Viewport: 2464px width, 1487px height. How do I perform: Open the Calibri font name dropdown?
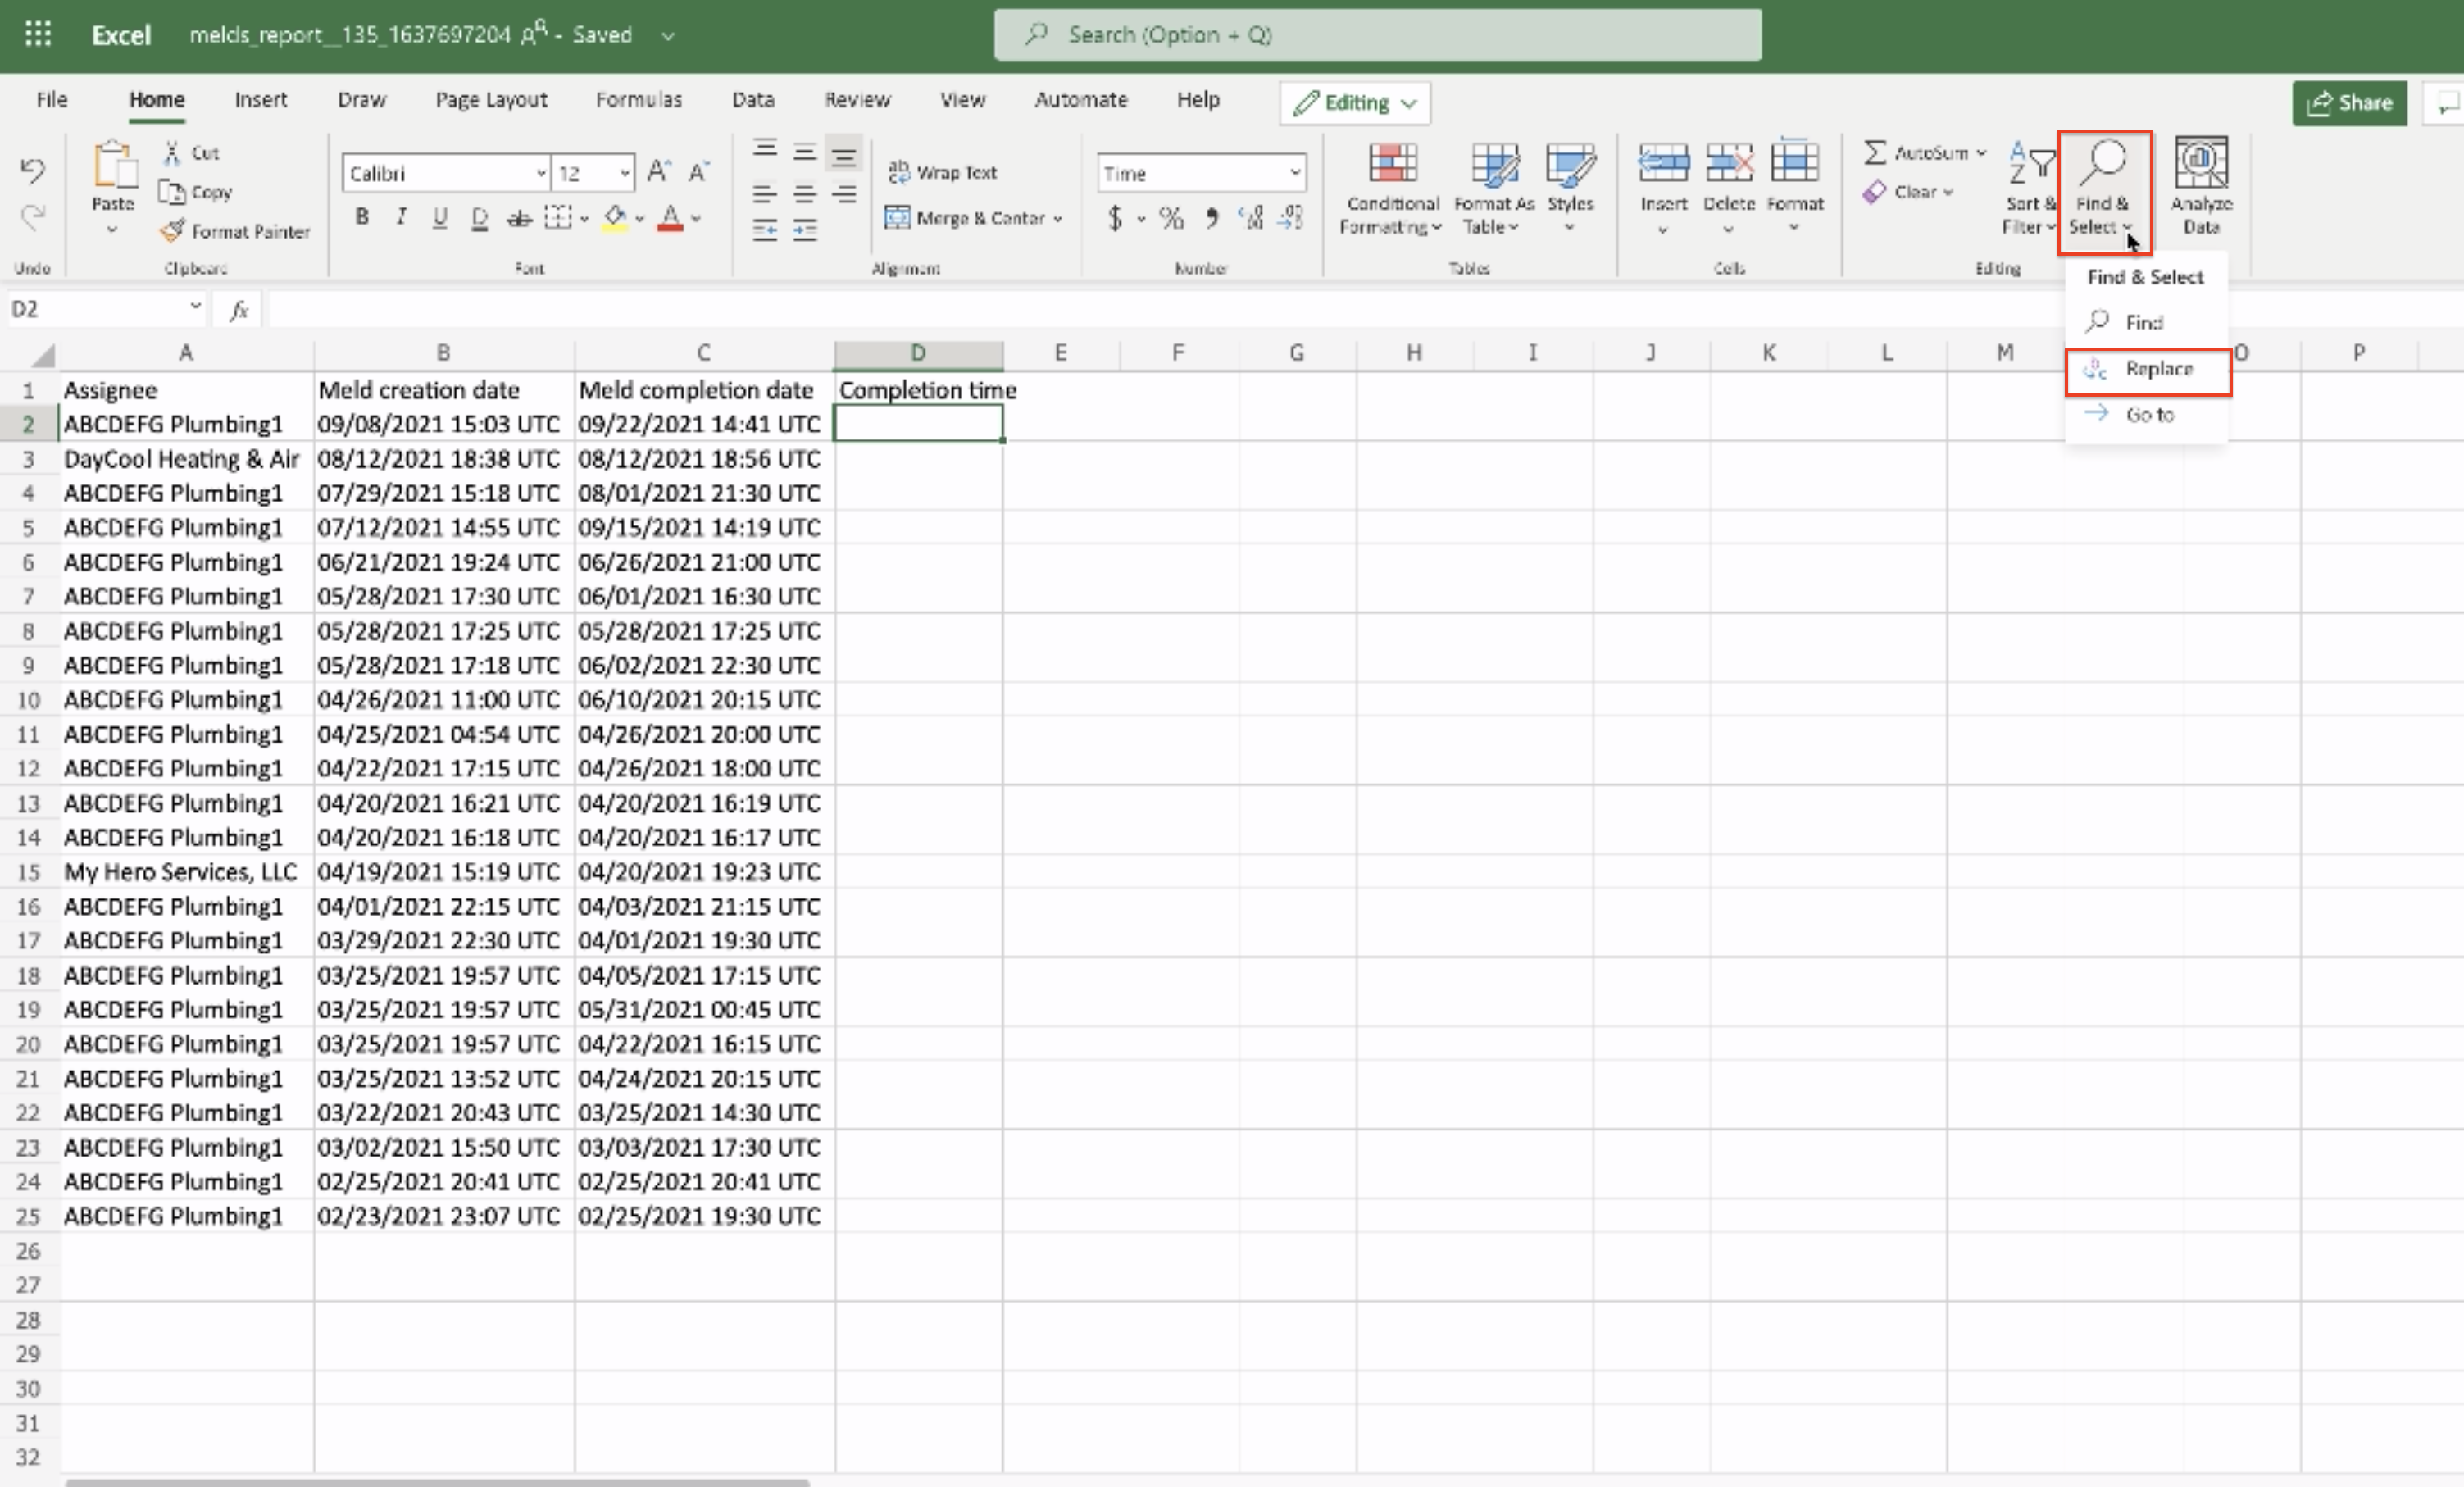tap(541, 173)
